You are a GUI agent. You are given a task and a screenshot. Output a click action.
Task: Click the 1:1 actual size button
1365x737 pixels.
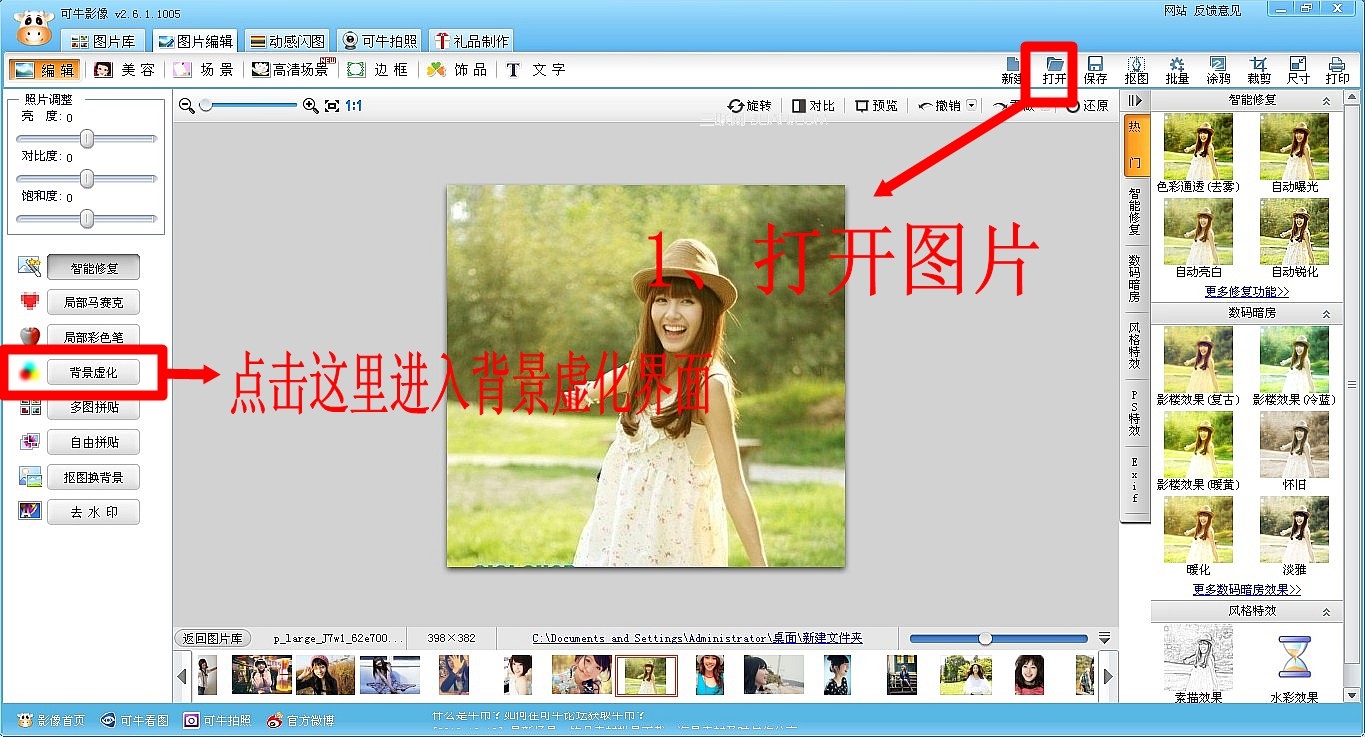click(x=354, y=105)
